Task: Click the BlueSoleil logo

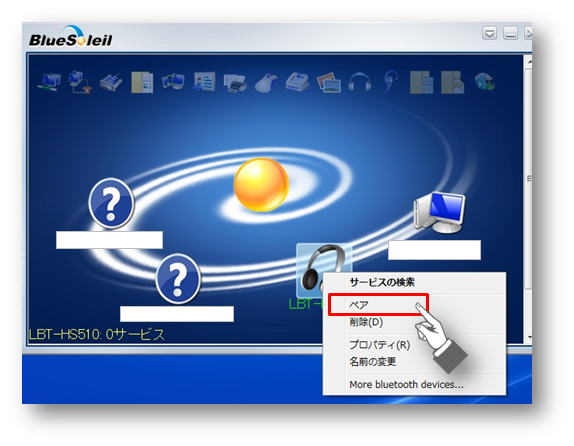Action: point(70,37)
